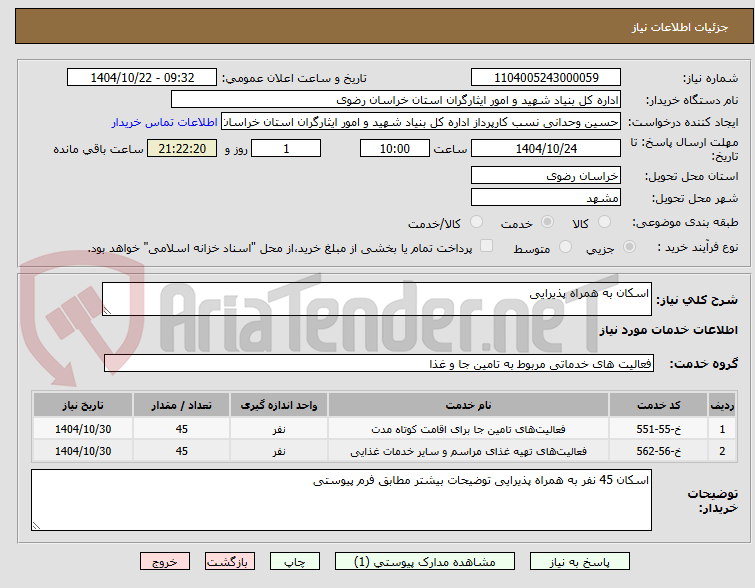Click the توضیحات خریدار notes textarea
The width and height of the screenshot is (755, 588).
[341, 500]
